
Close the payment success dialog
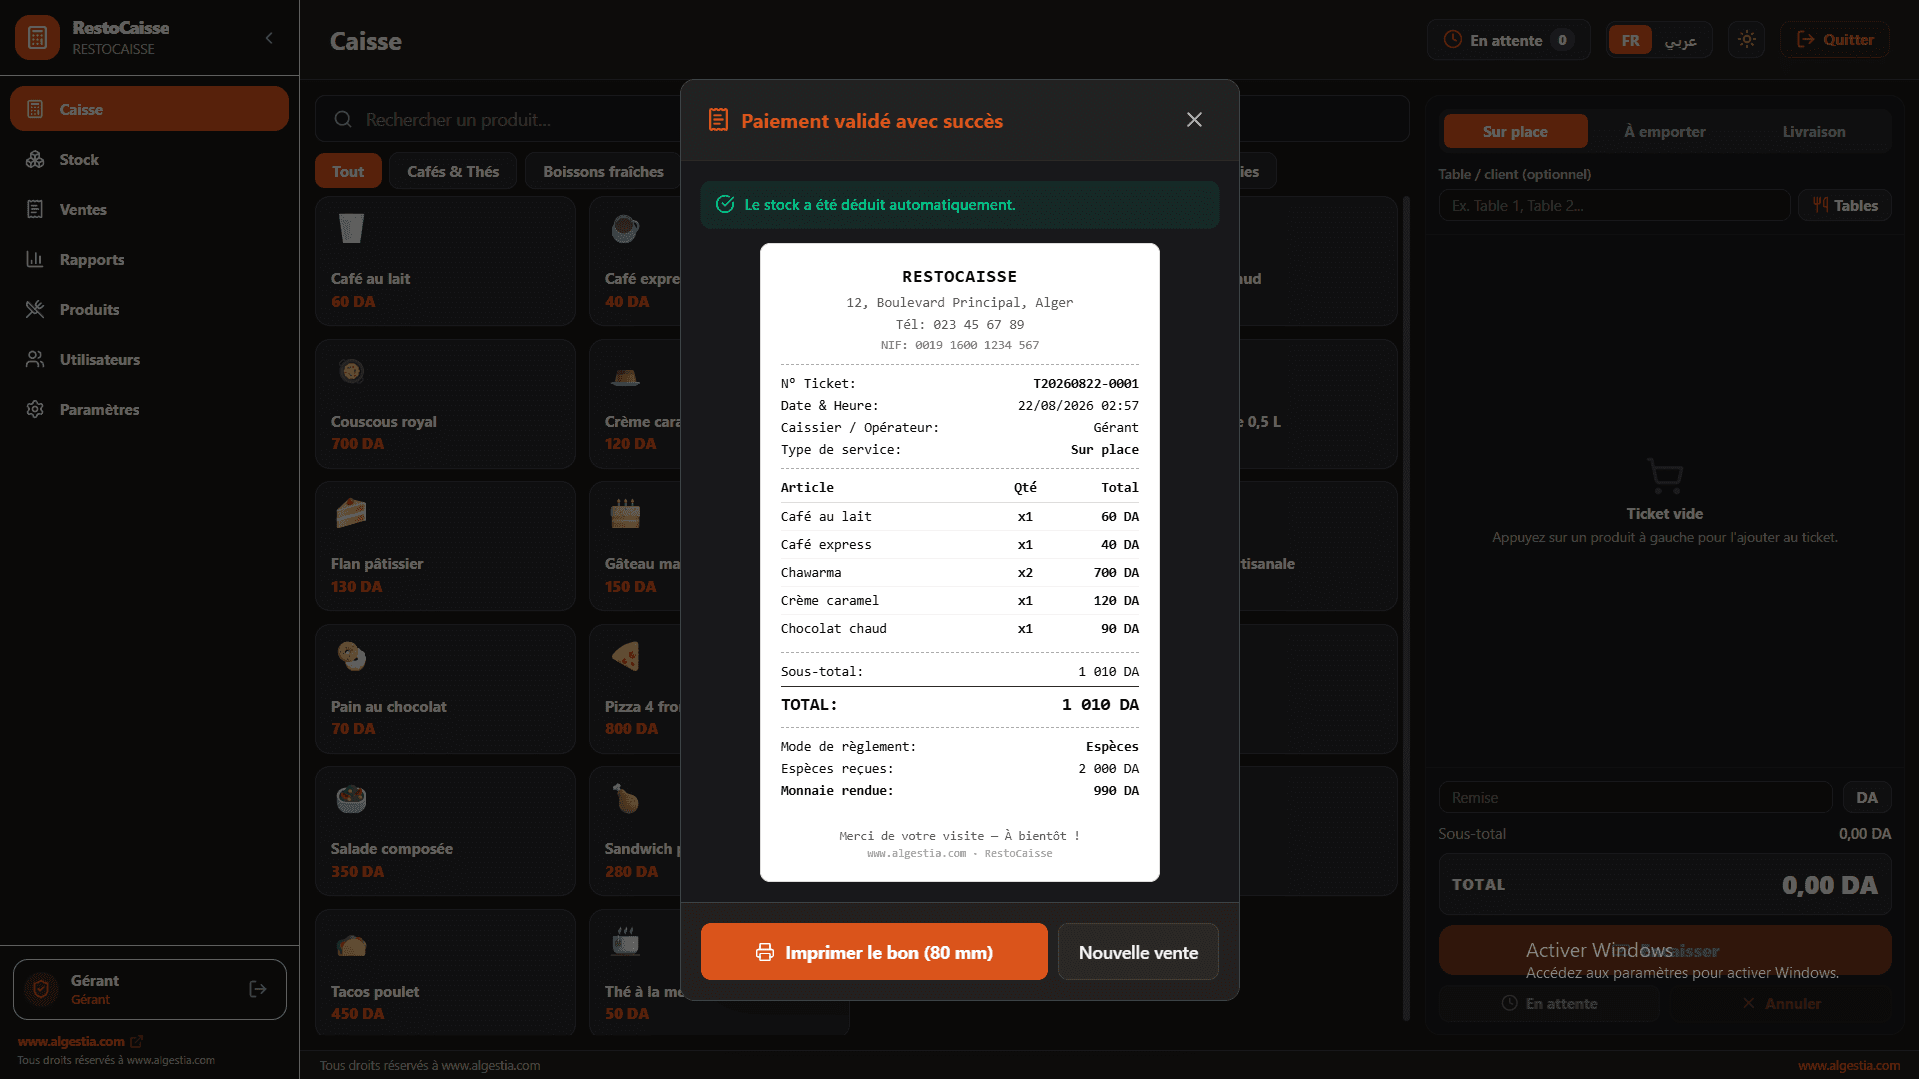click(x=1194, y=120)
